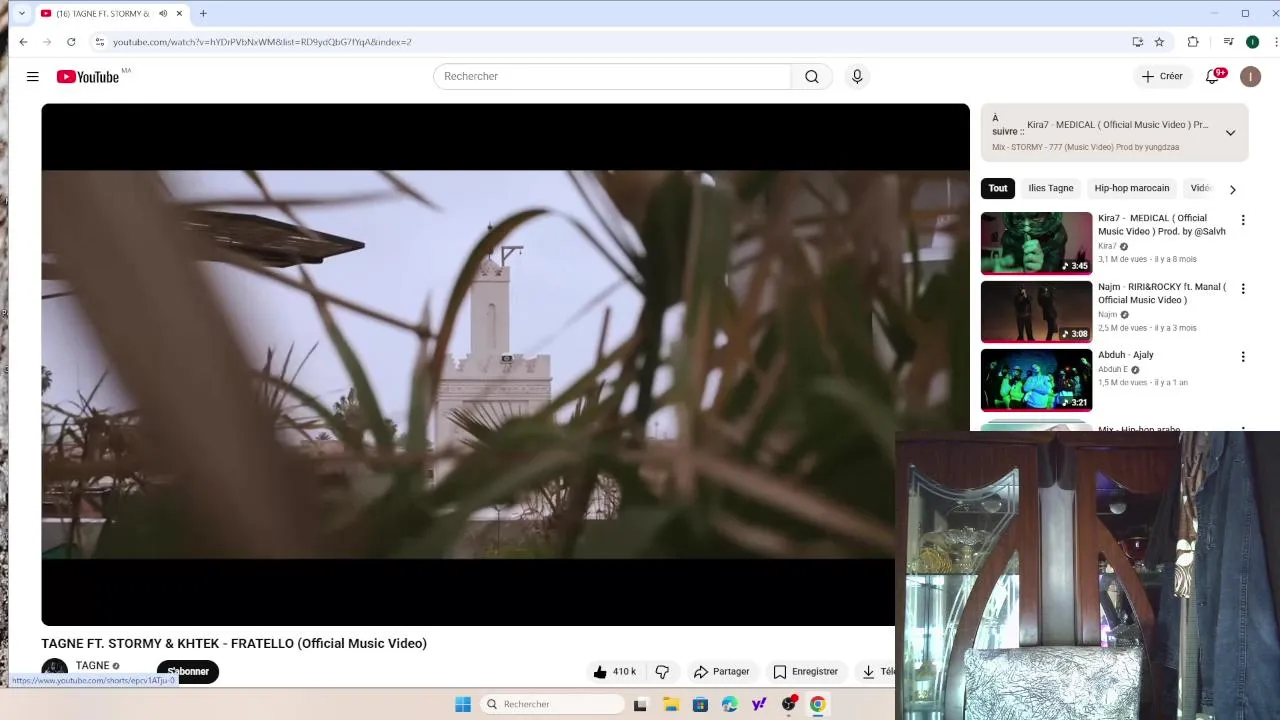The image size is (1280, 720).
Task: Click the Rechercher YouTube search field
Action: click(x=612, y=76)
